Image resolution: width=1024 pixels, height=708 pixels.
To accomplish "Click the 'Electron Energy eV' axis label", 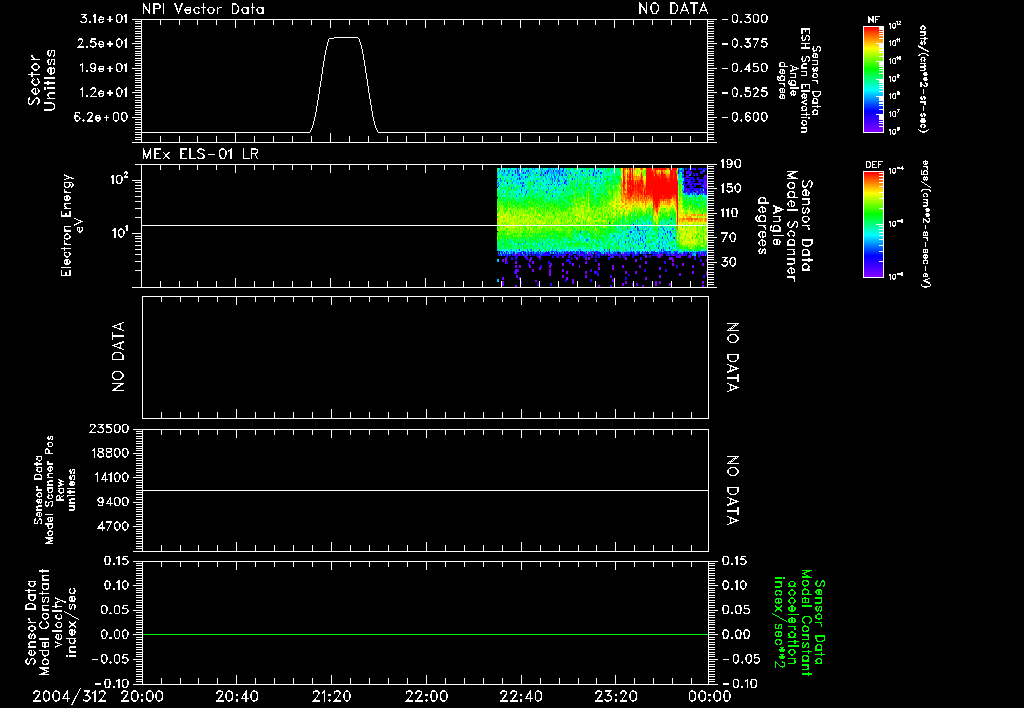I will [71, 225].
